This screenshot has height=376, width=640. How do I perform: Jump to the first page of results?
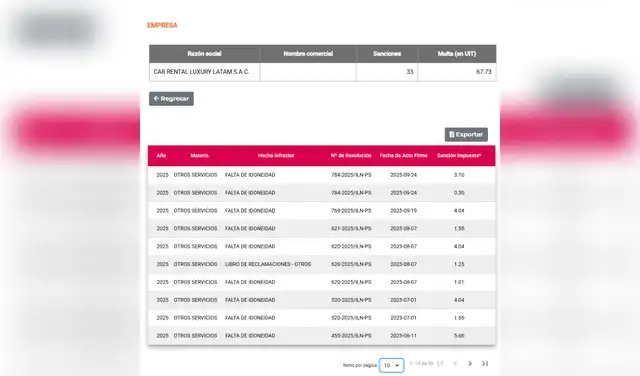tap(441, 363)
